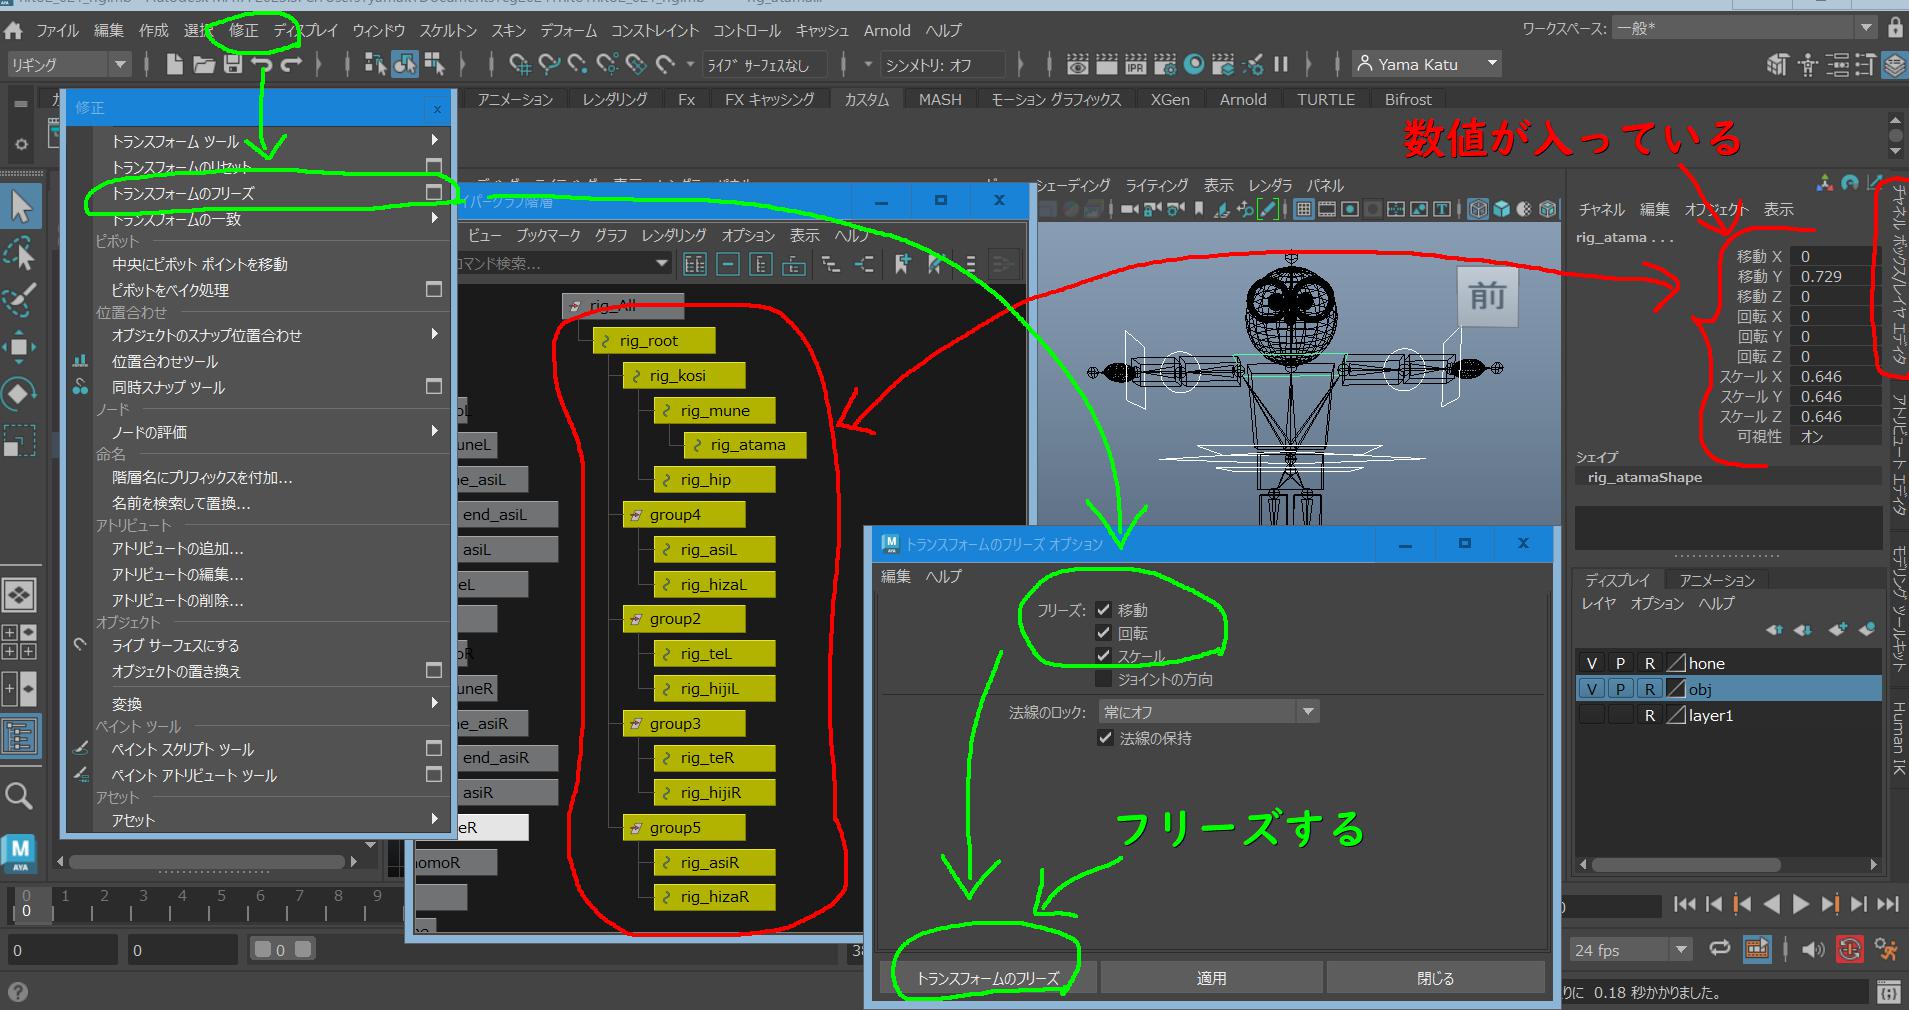Enable snap to points magnet icon

(578, 65)
